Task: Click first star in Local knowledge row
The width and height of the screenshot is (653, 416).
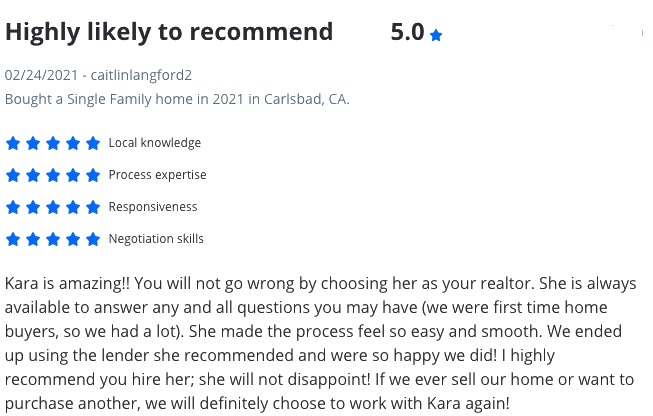Action: tap(13, 143)
